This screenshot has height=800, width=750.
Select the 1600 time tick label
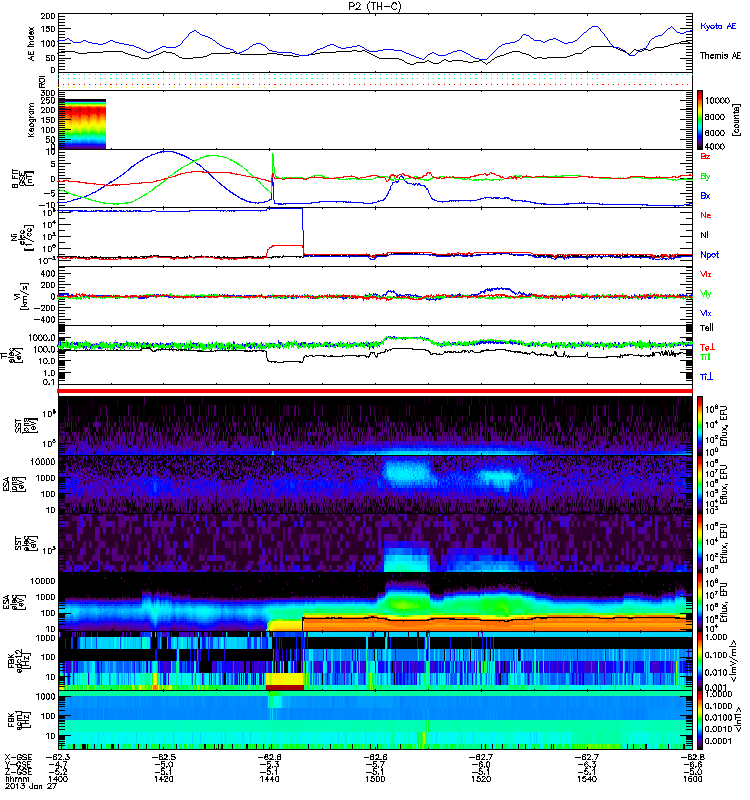(692, 779)
